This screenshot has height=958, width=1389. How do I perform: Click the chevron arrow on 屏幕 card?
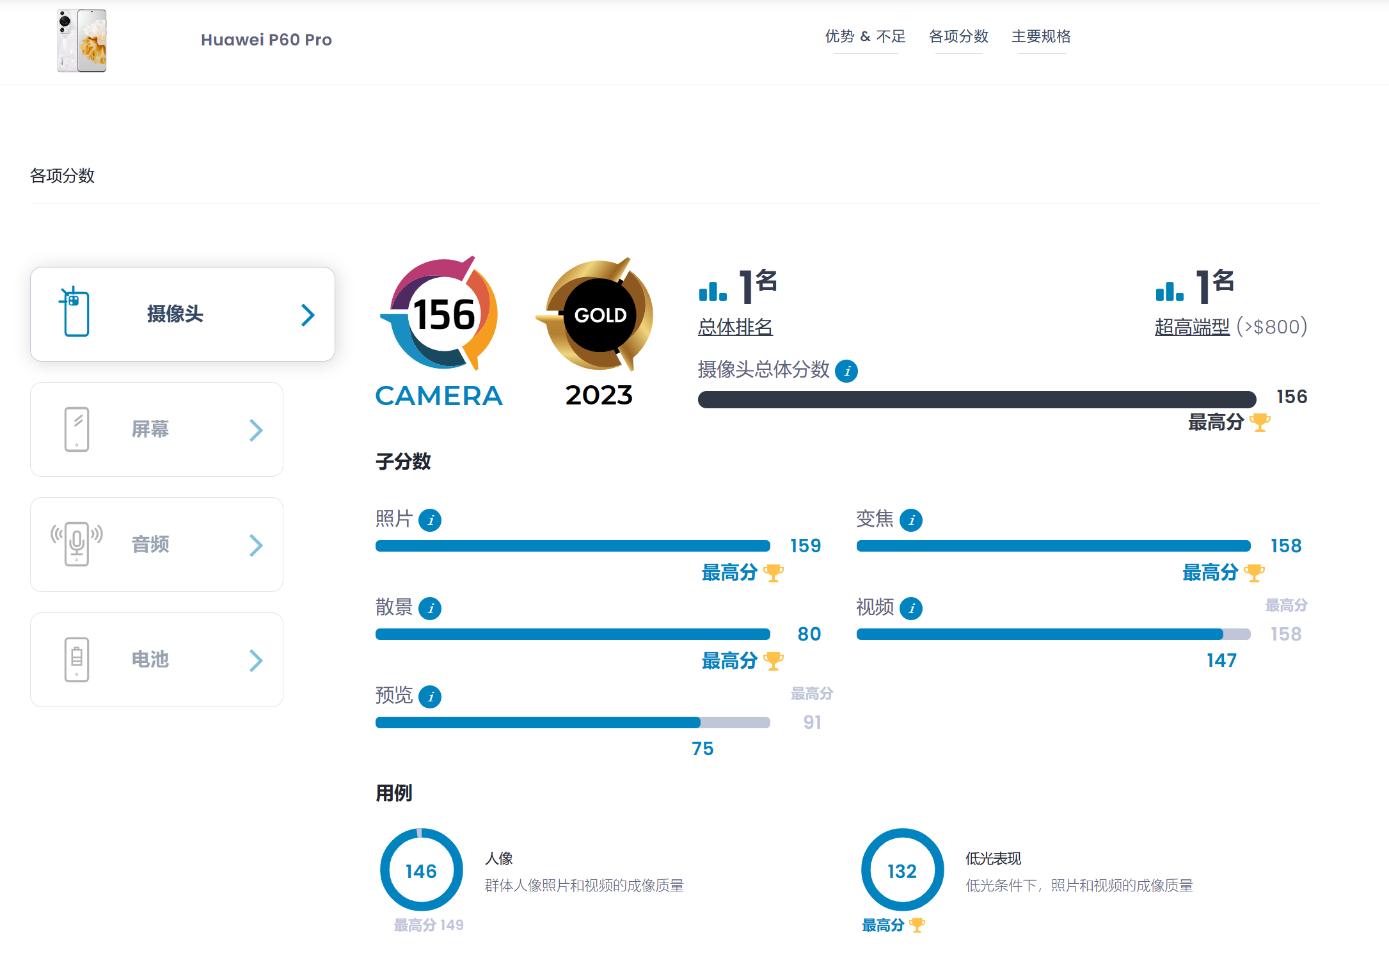(256, 430)
